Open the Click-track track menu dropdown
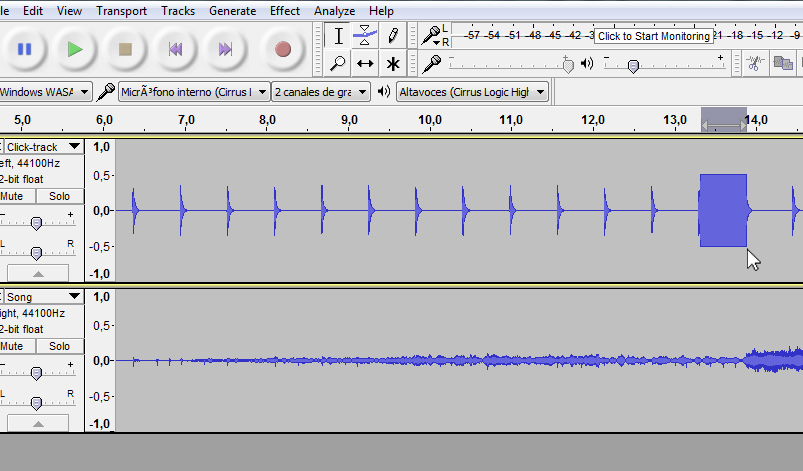The image size is (803, 471). (x=44, y=147)
